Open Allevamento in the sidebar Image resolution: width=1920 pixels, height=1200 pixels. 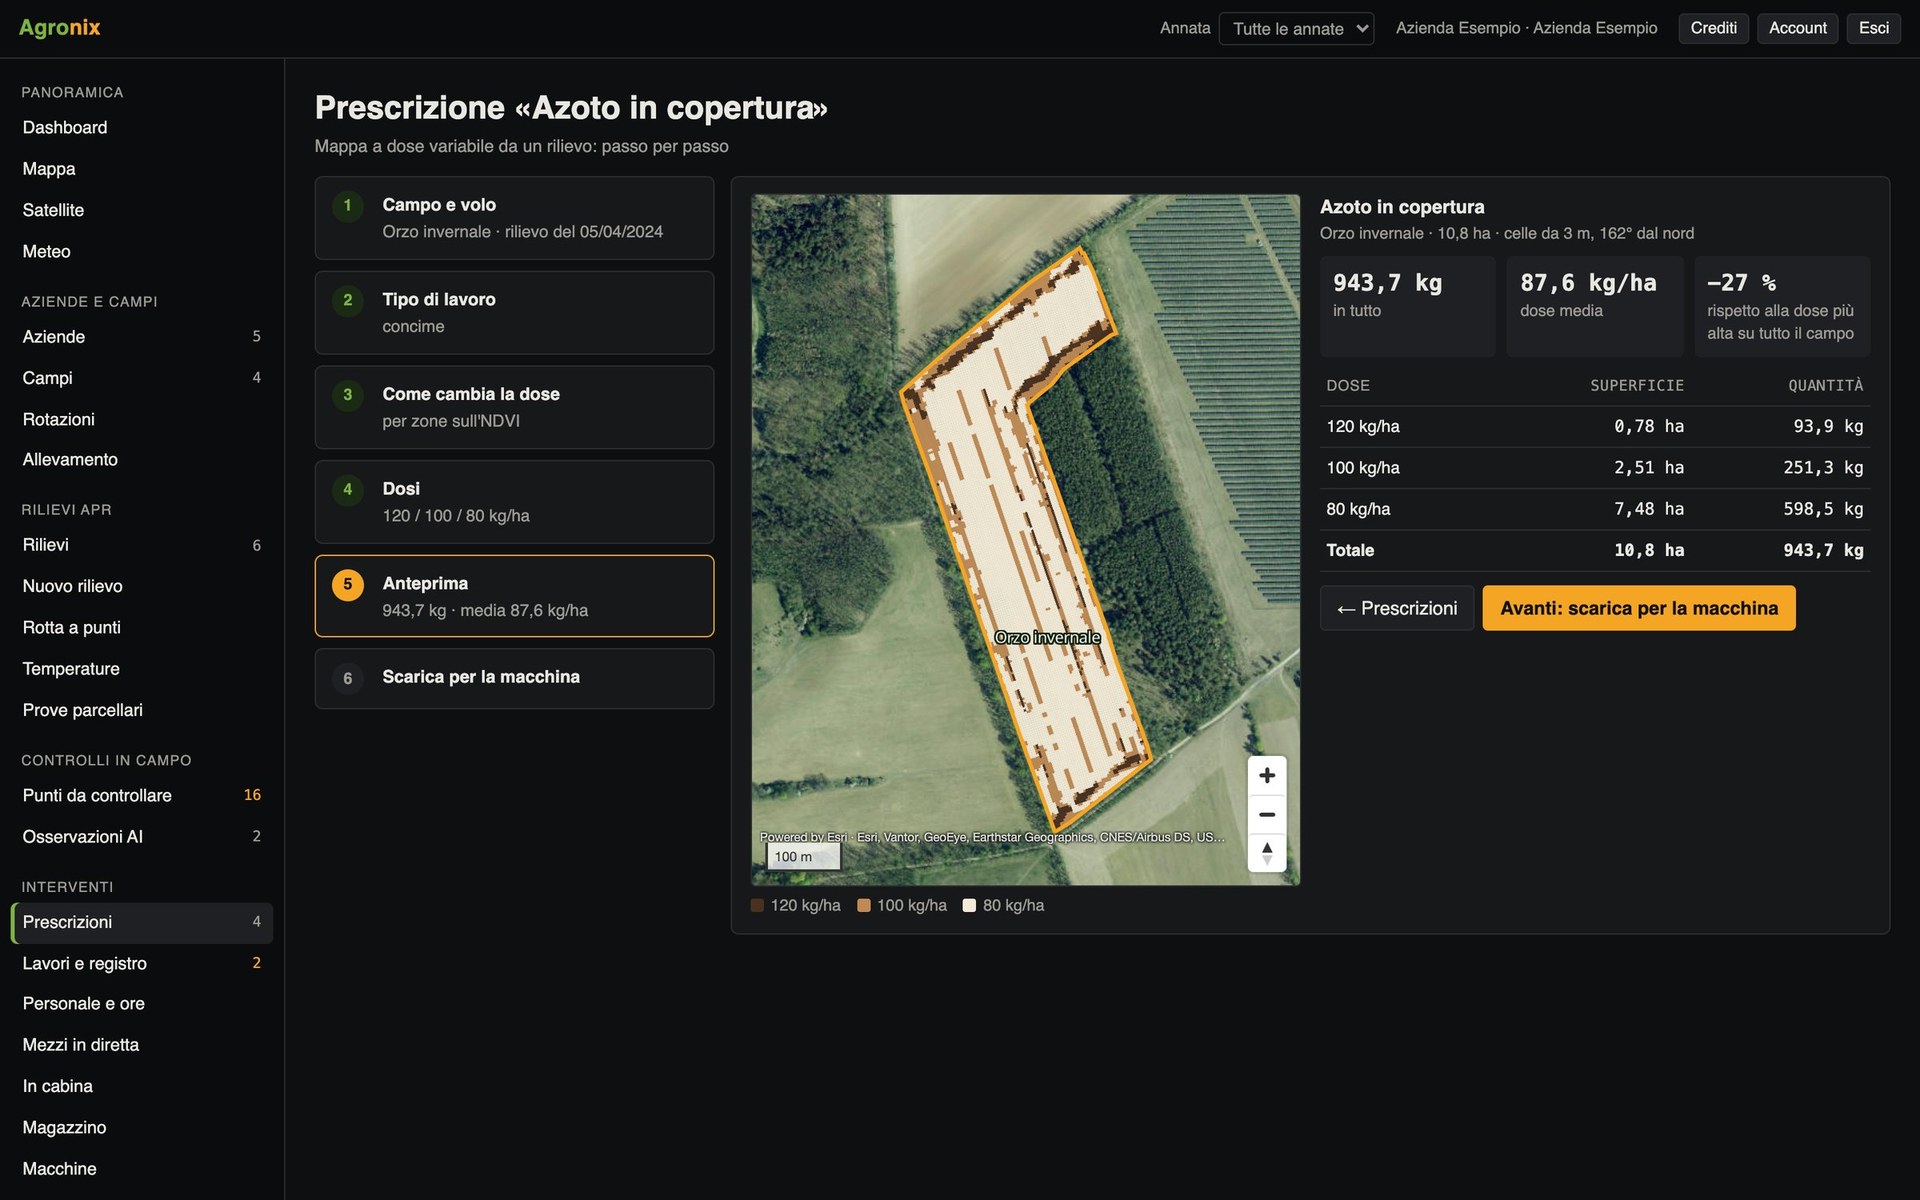[x=142, y=460]
